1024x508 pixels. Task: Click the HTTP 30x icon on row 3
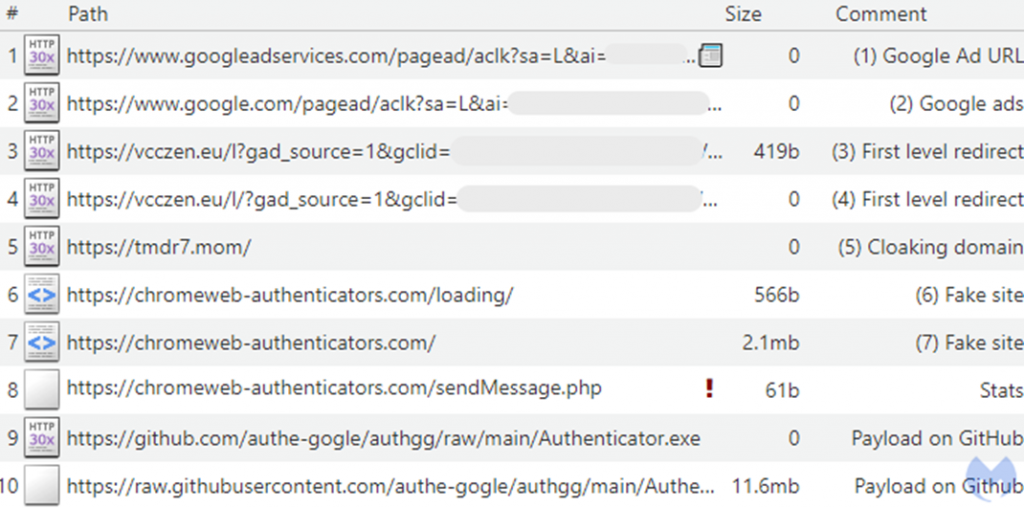click(42, 151)
